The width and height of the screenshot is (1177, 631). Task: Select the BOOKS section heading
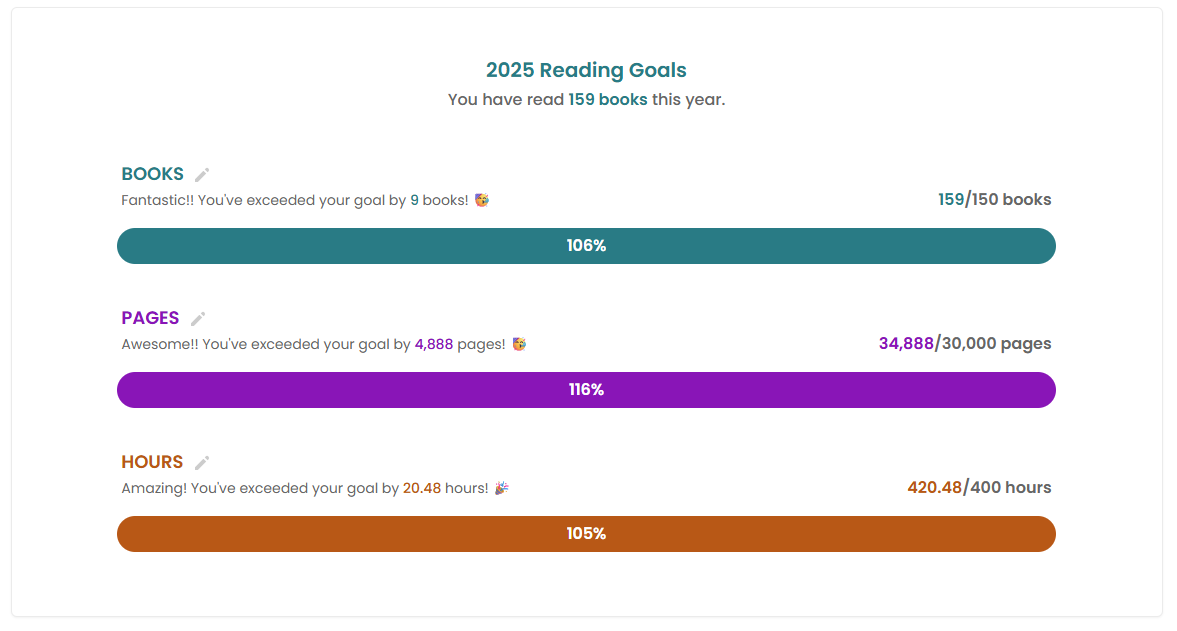(x=152, y=175)
